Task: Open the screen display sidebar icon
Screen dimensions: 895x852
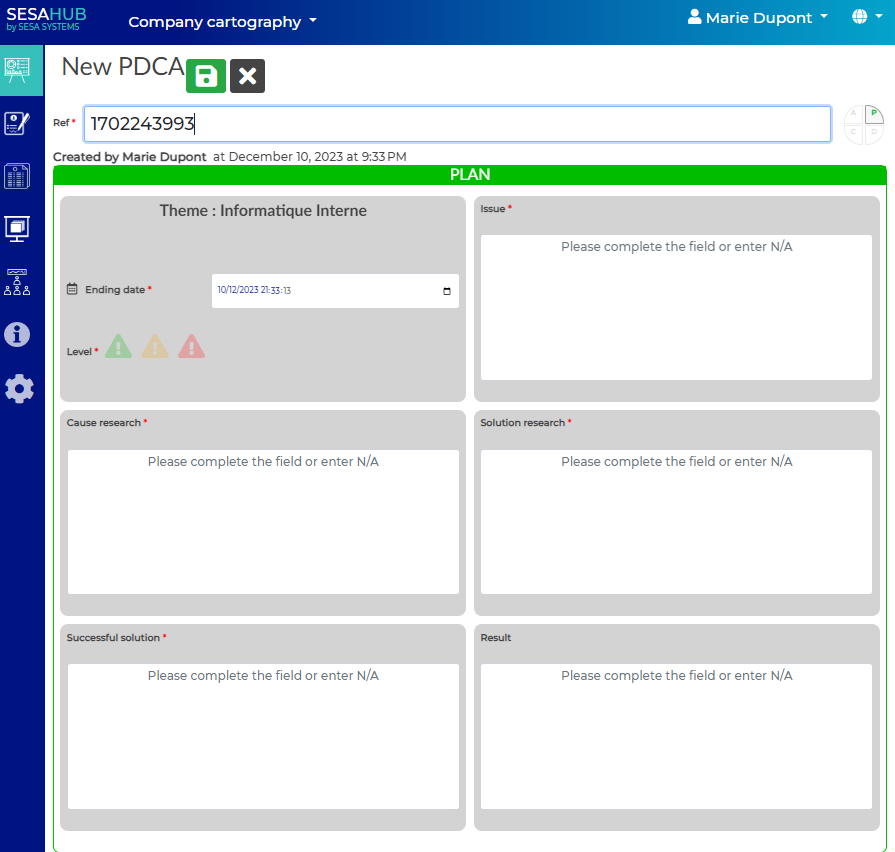Action: pos(18,229)
